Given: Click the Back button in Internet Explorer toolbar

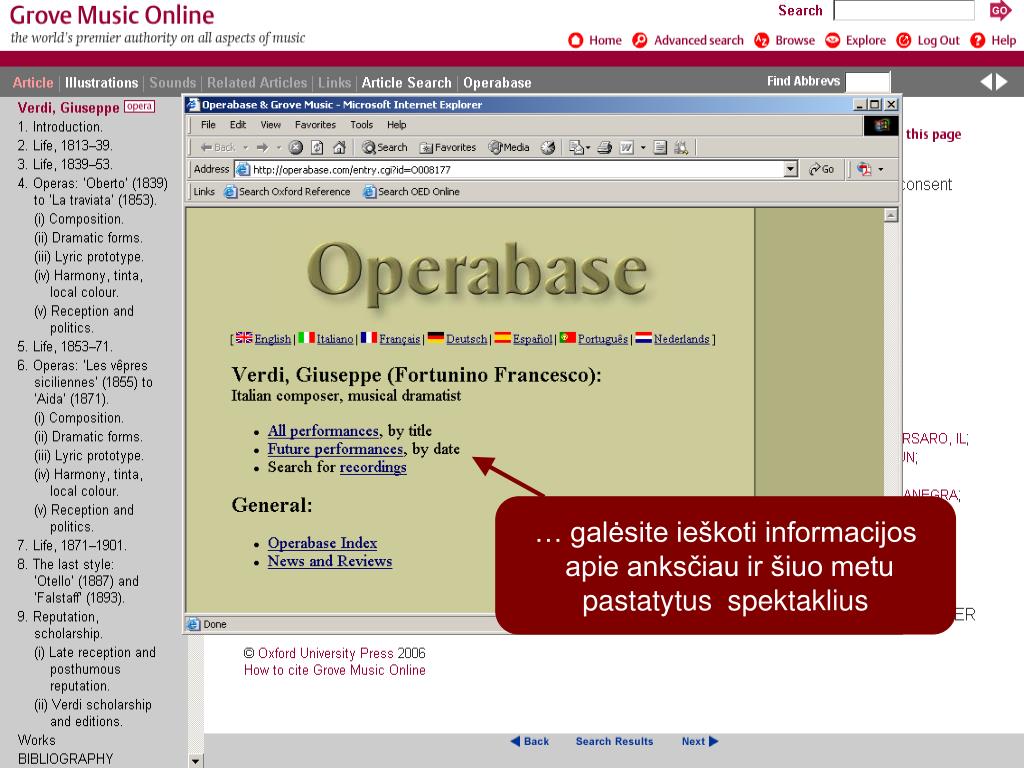Looking at the screenshot, I should (217, 148).
